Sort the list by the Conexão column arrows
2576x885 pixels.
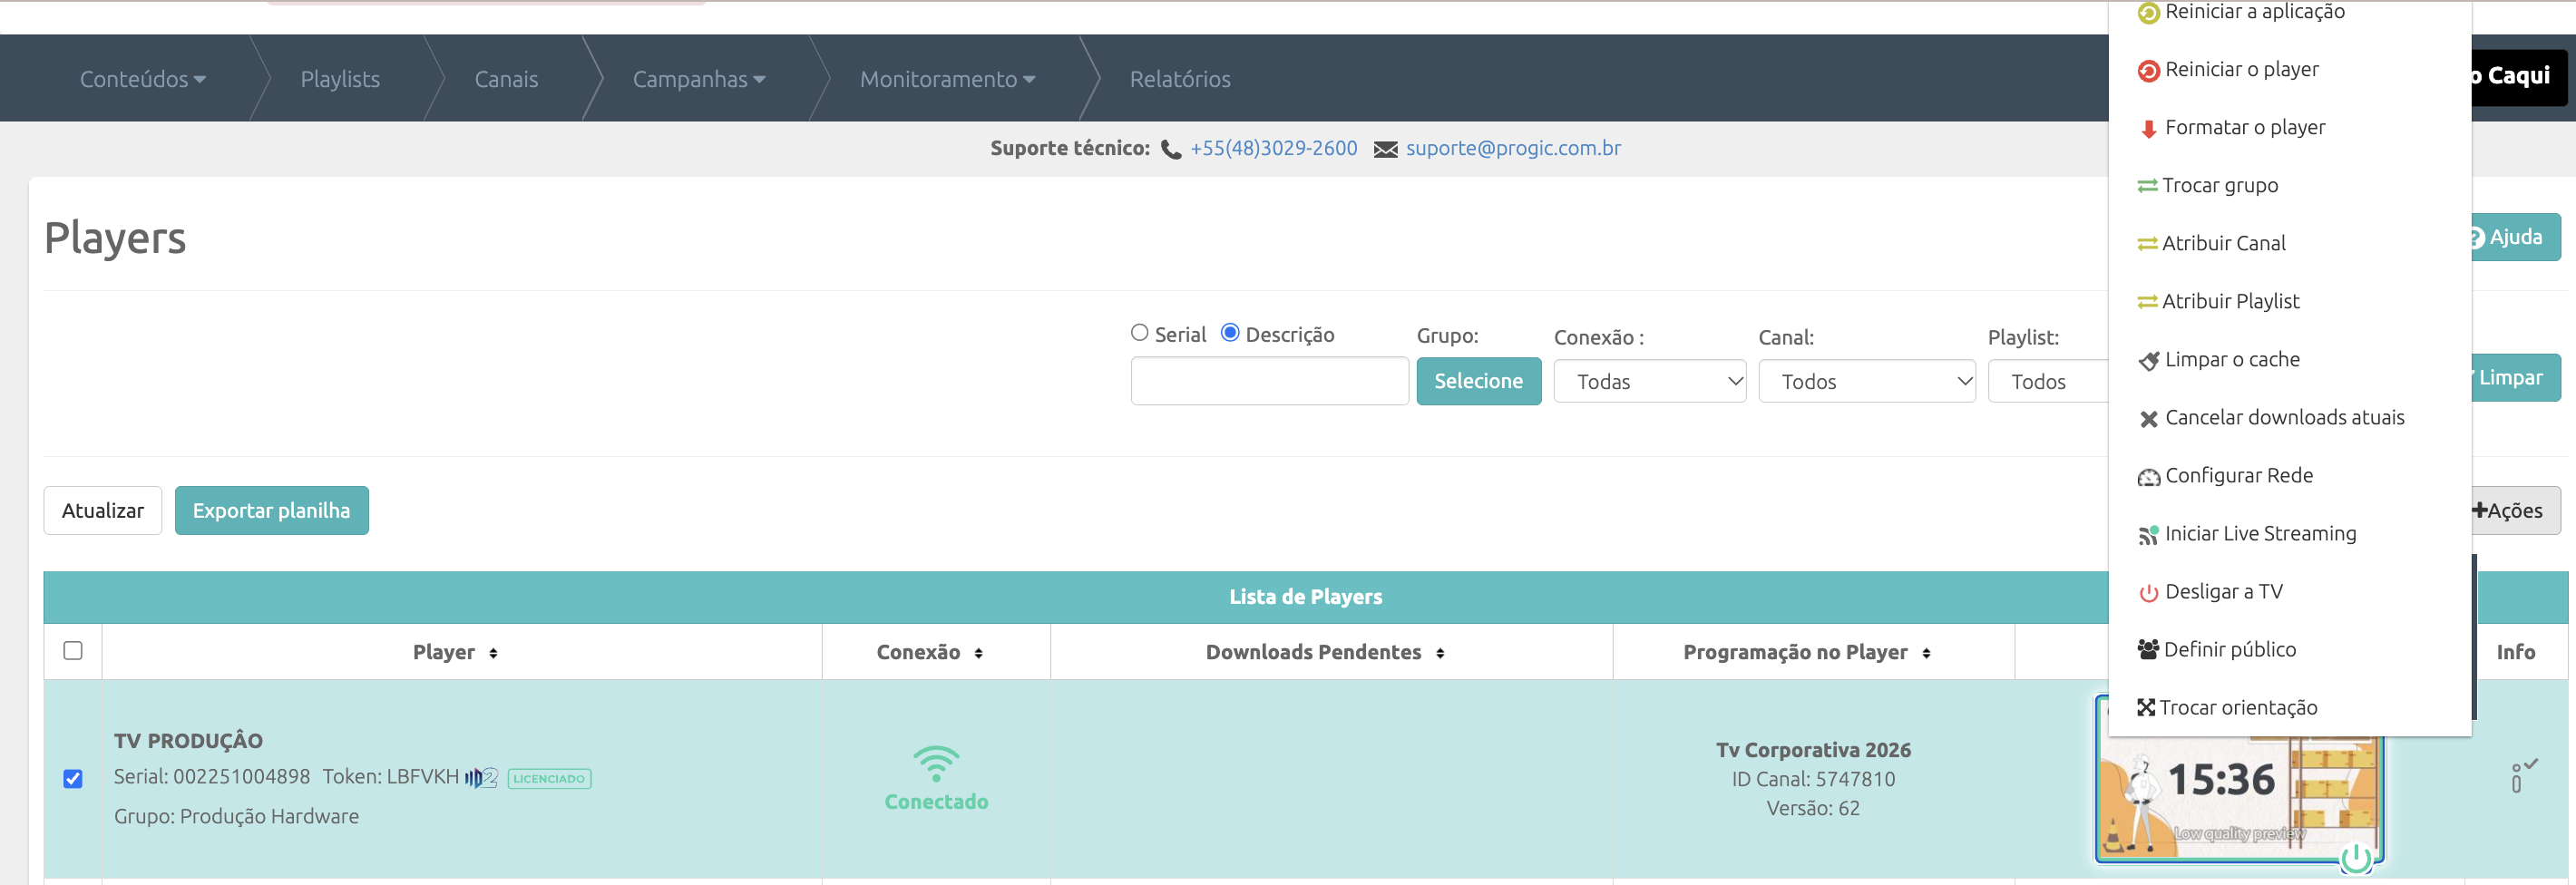pos(978,653)
